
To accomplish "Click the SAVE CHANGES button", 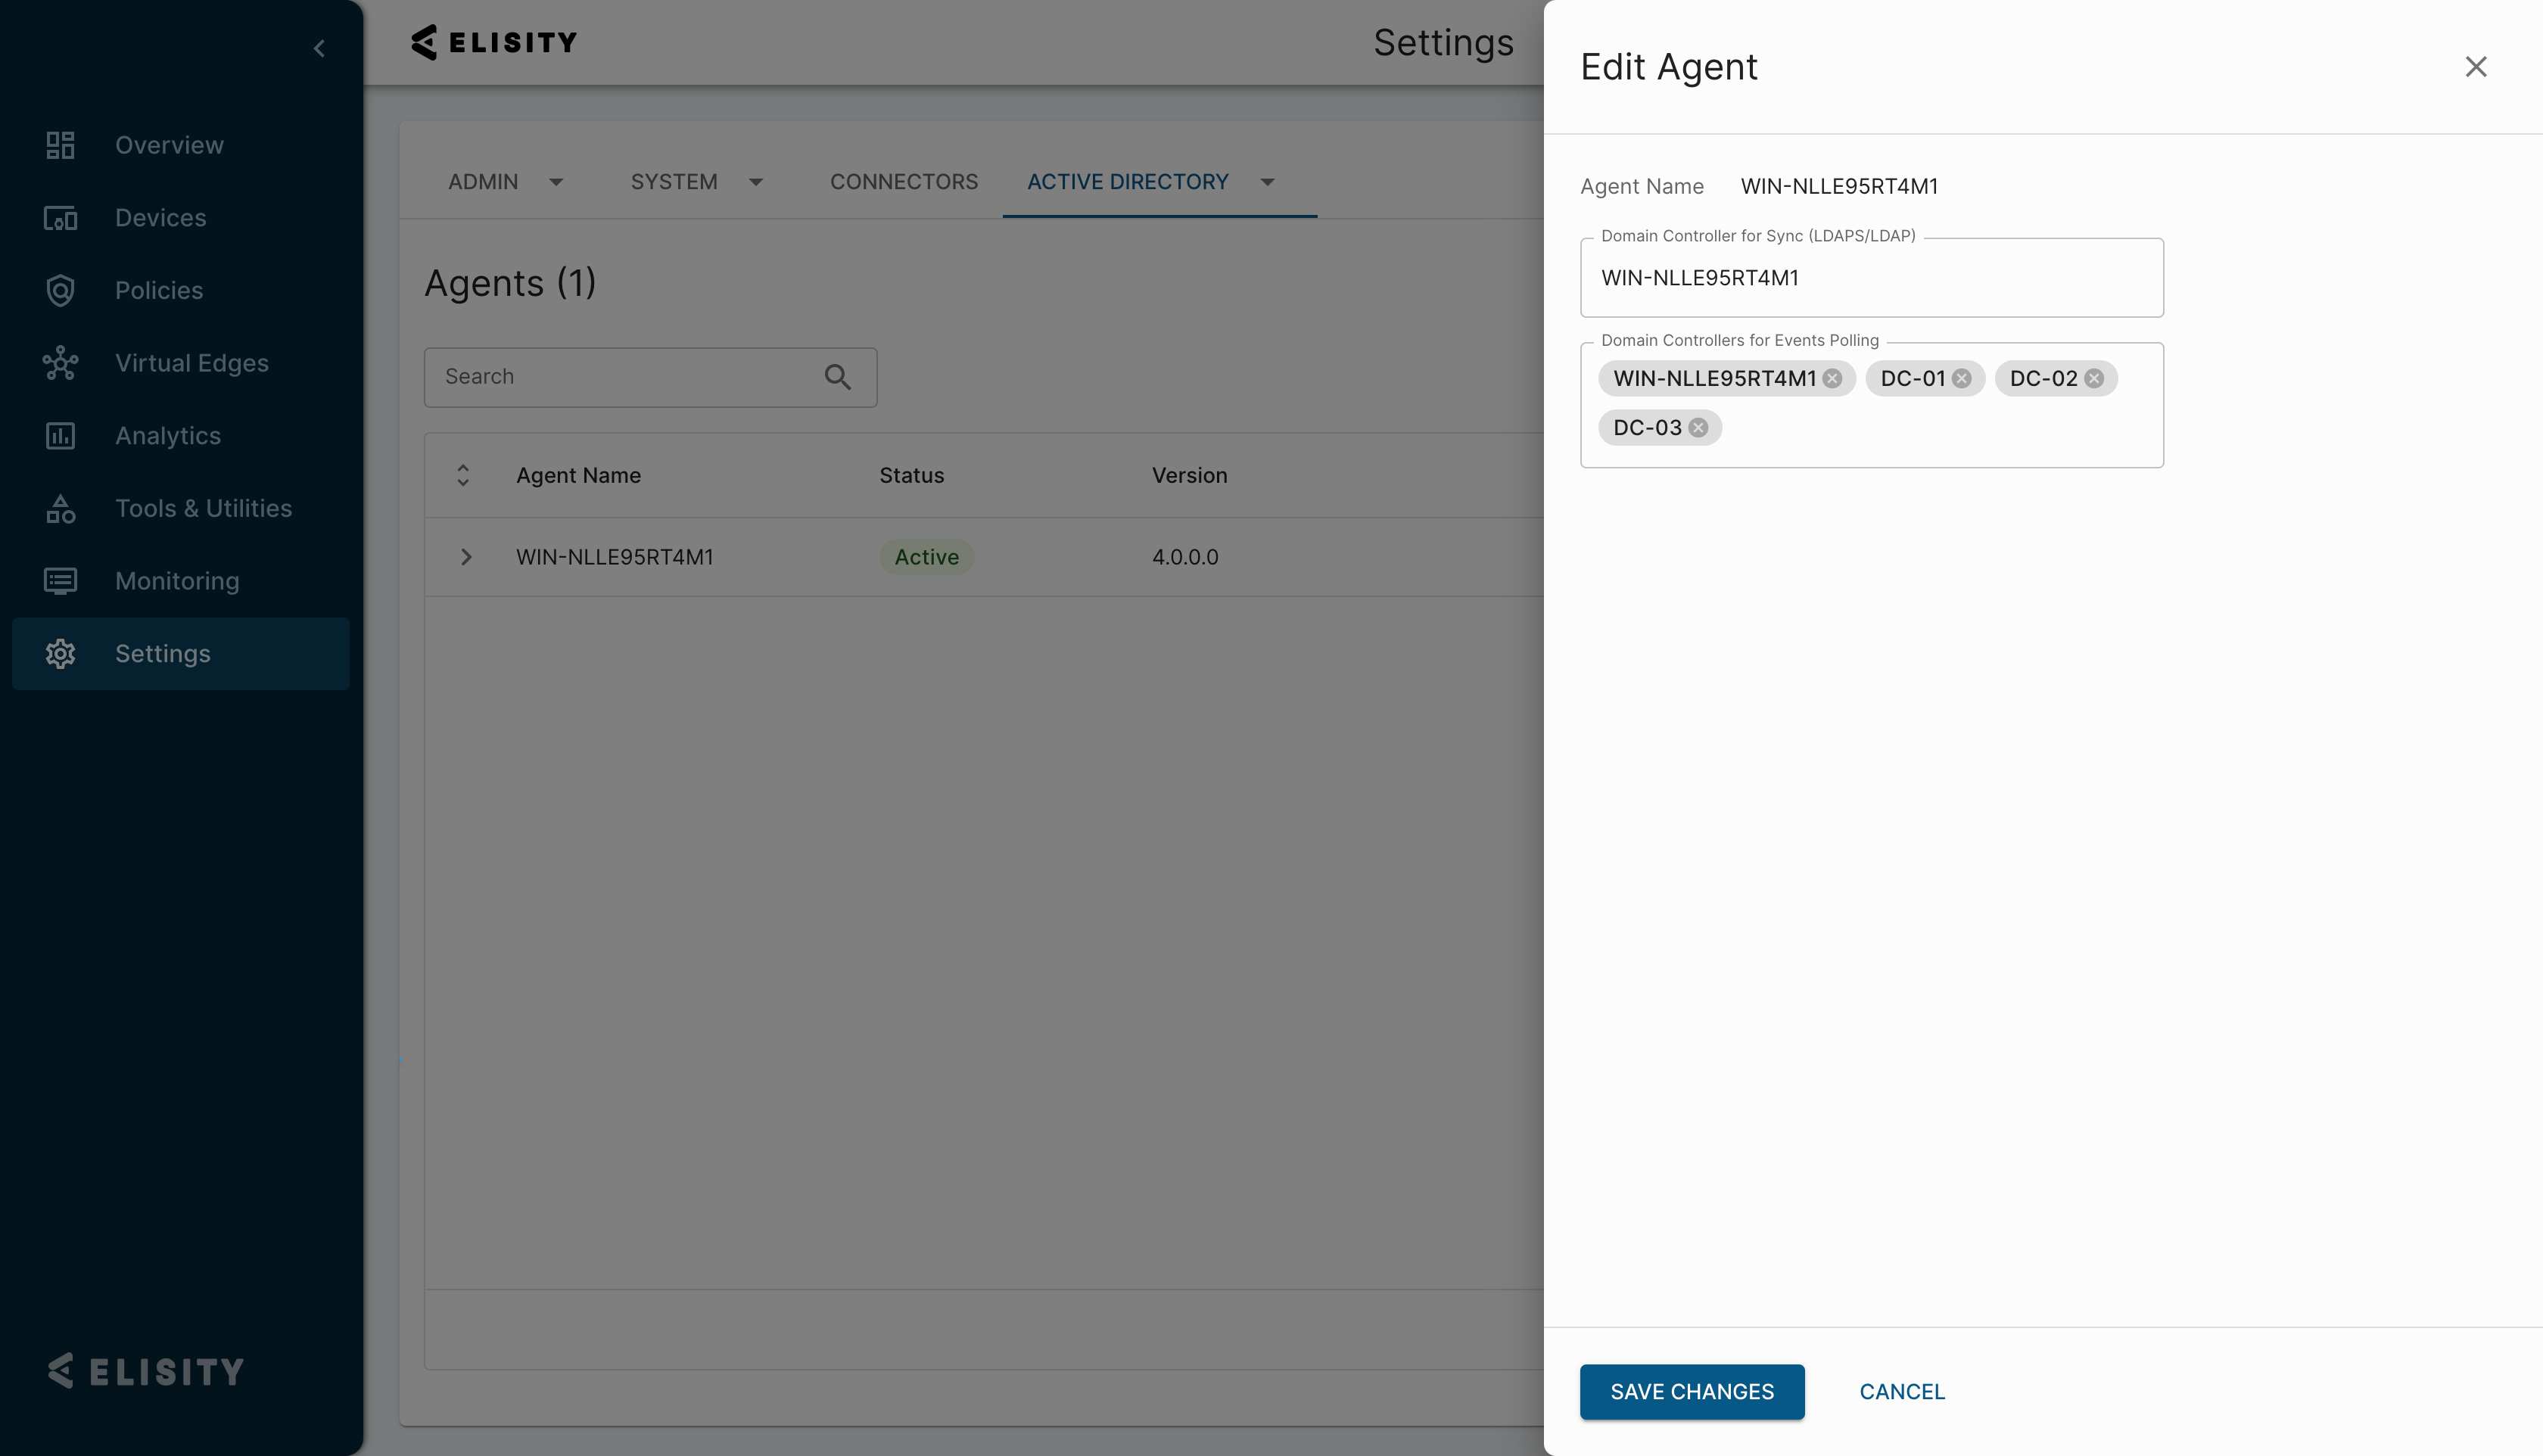I will pyautogui.click(x=1692, y=1392).
